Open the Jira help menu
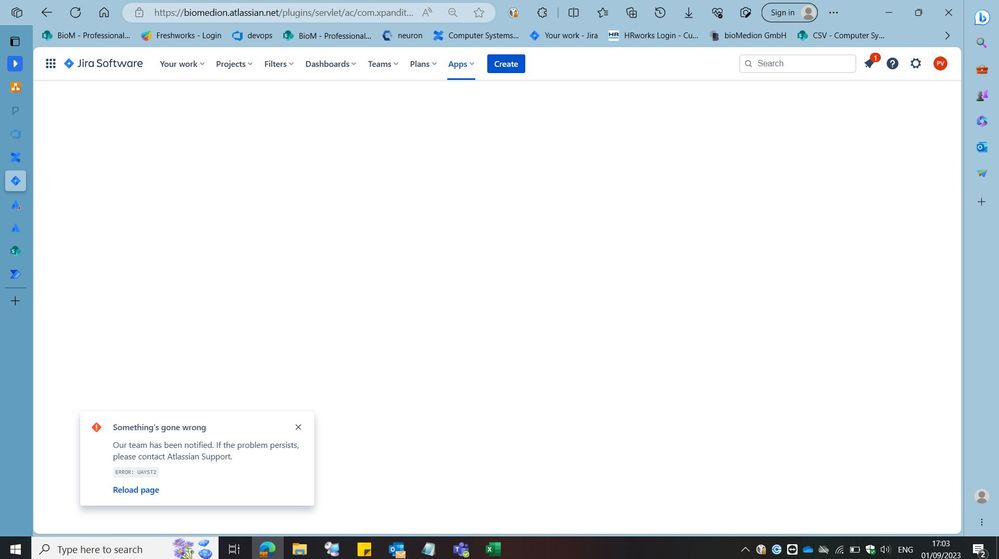Image resolution: width=999 pixels, height=559 pixels. point(893,64)
